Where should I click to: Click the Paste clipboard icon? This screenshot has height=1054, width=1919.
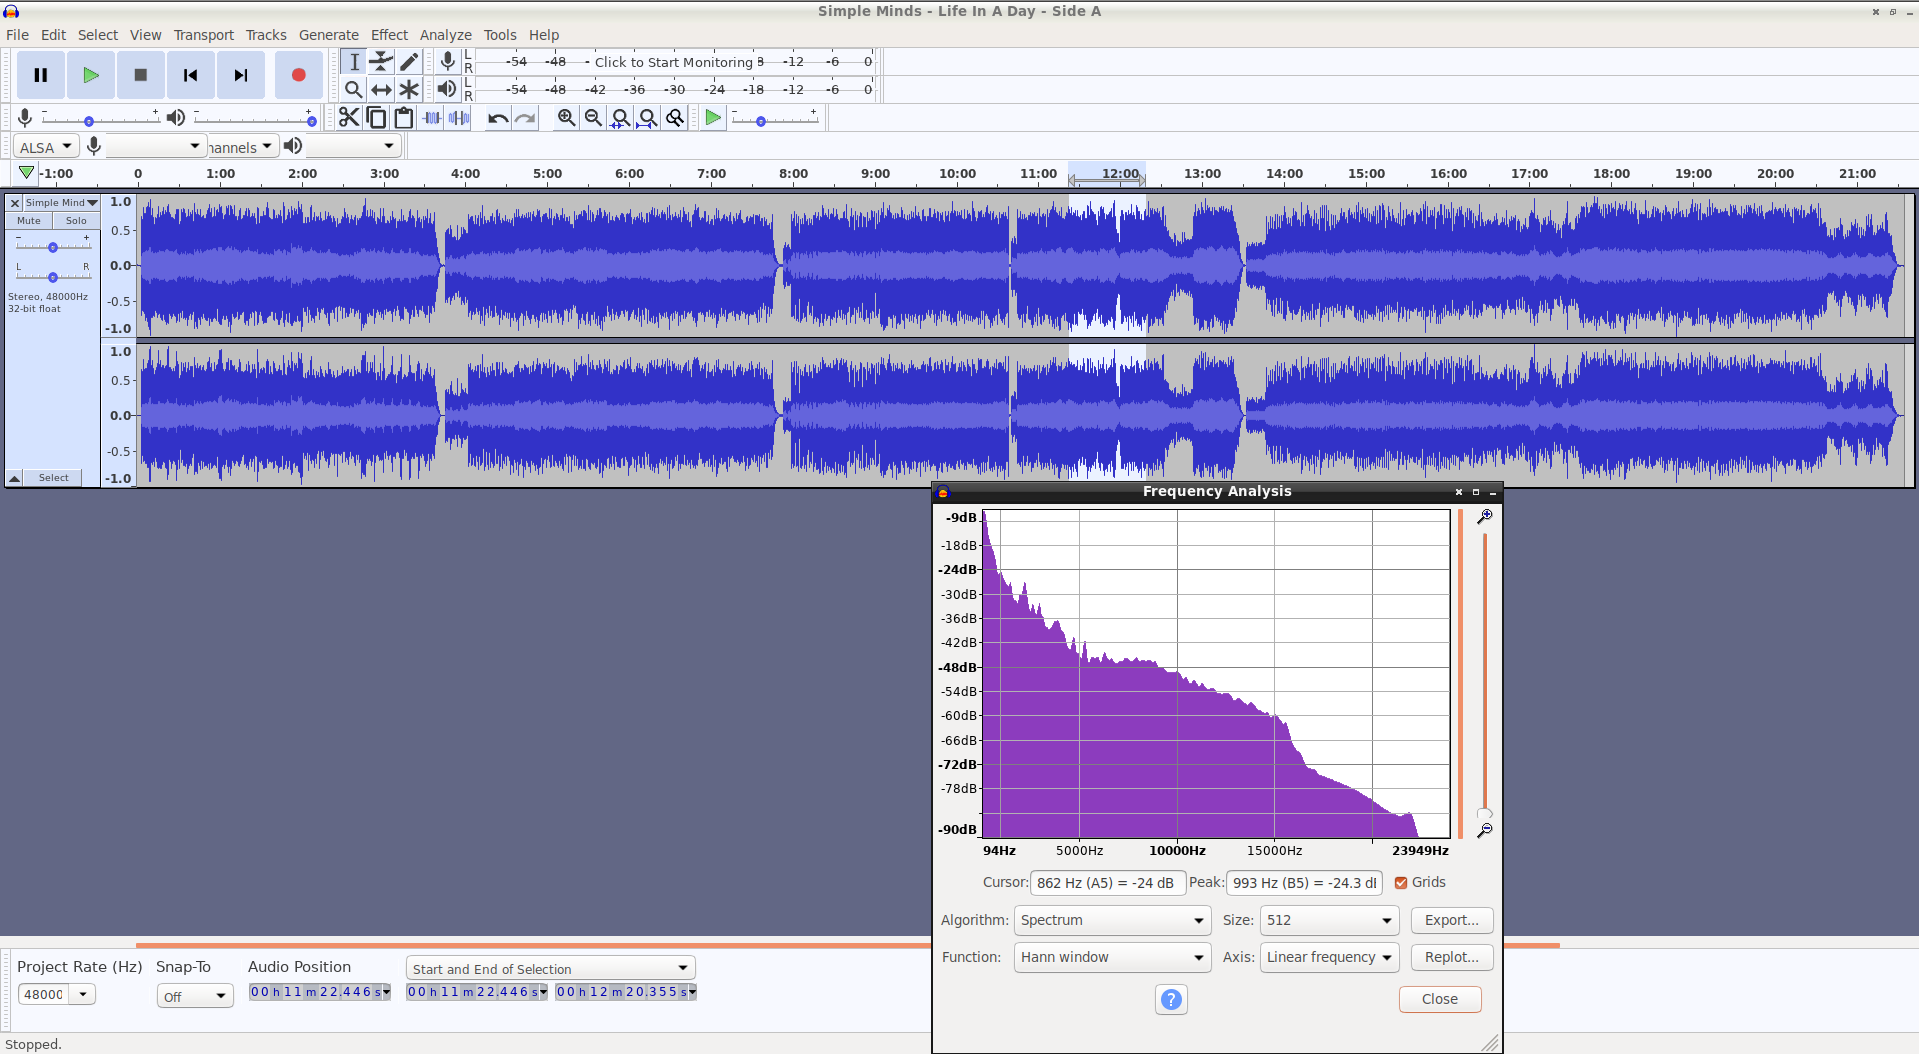(404, 118)
